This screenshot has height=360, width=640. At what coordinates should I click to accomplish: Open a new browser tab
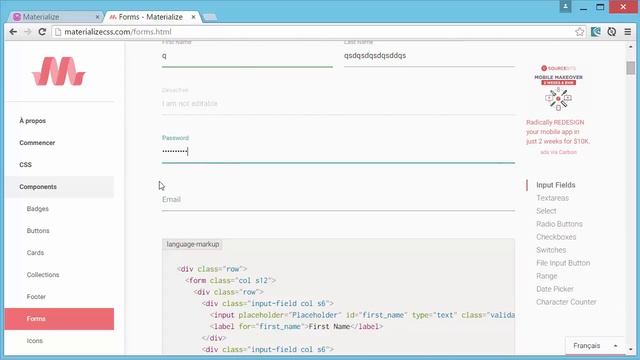pos(210,17)
